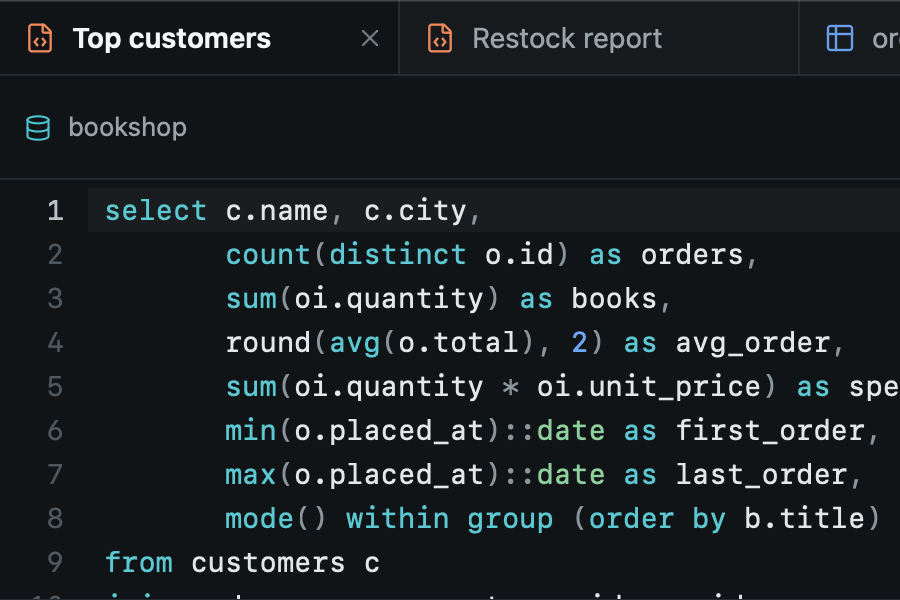
Task: Click the bookshop database icon
Action: coord(38,127)
